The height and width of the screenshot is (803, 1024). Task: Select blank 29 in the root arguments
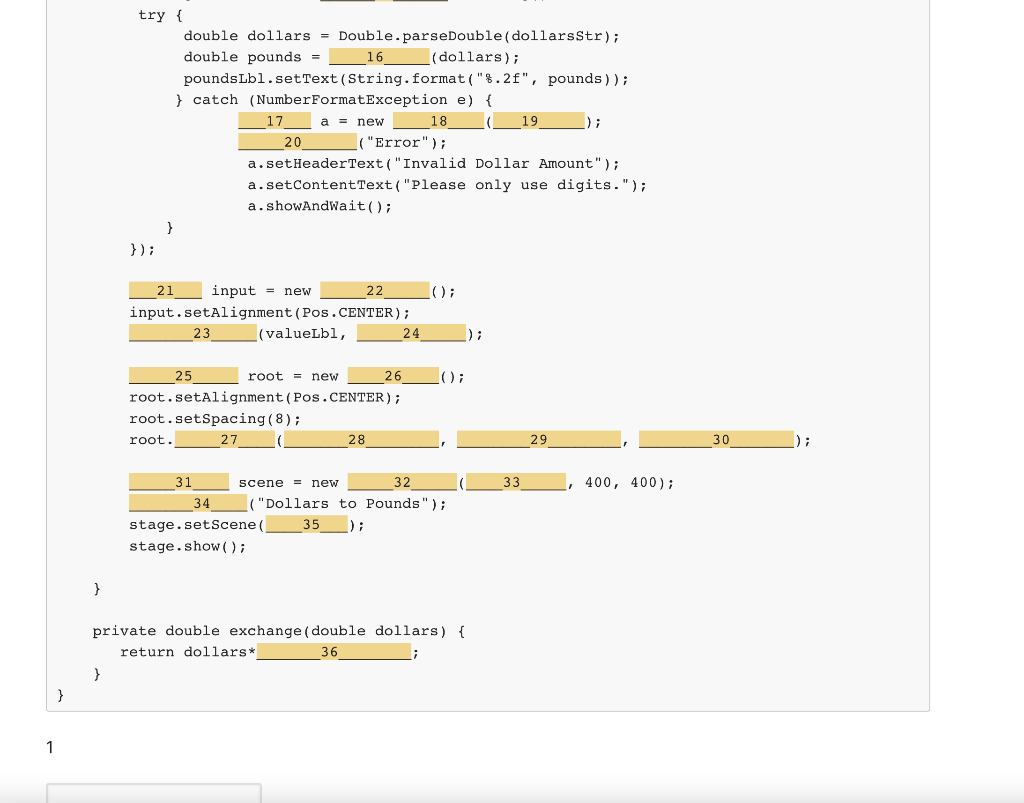pyautogui.click(x=538, y=438)
